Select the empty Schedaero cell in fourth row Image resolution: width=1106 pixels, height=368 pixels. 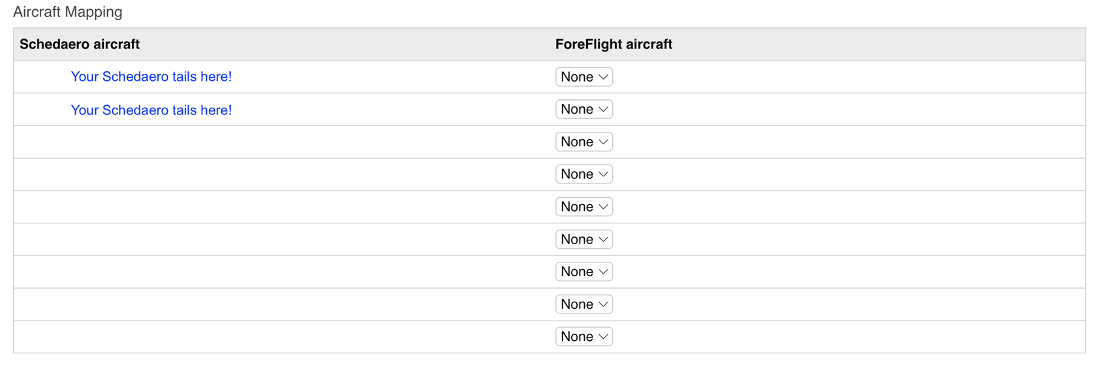(281, 174)
